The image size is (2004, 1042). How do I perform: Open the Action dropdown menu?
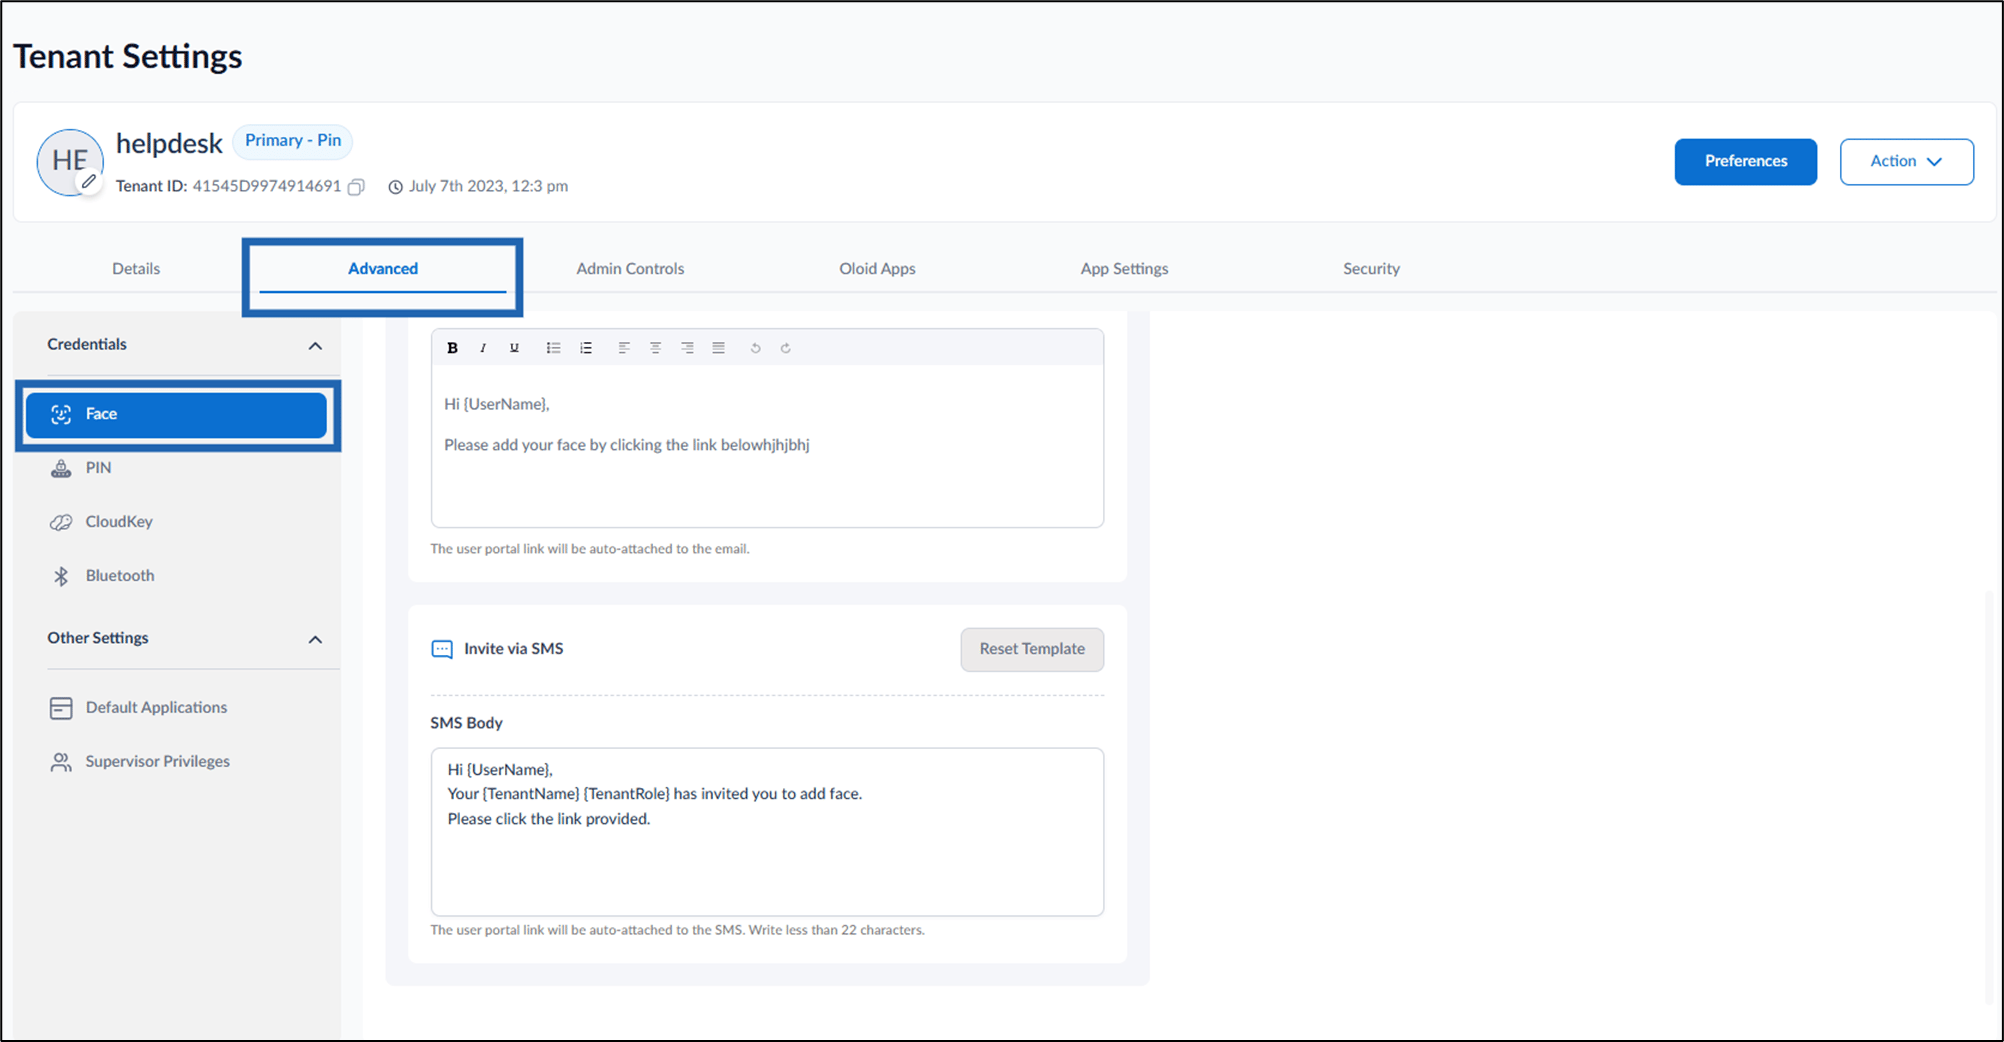point(1906,162)
